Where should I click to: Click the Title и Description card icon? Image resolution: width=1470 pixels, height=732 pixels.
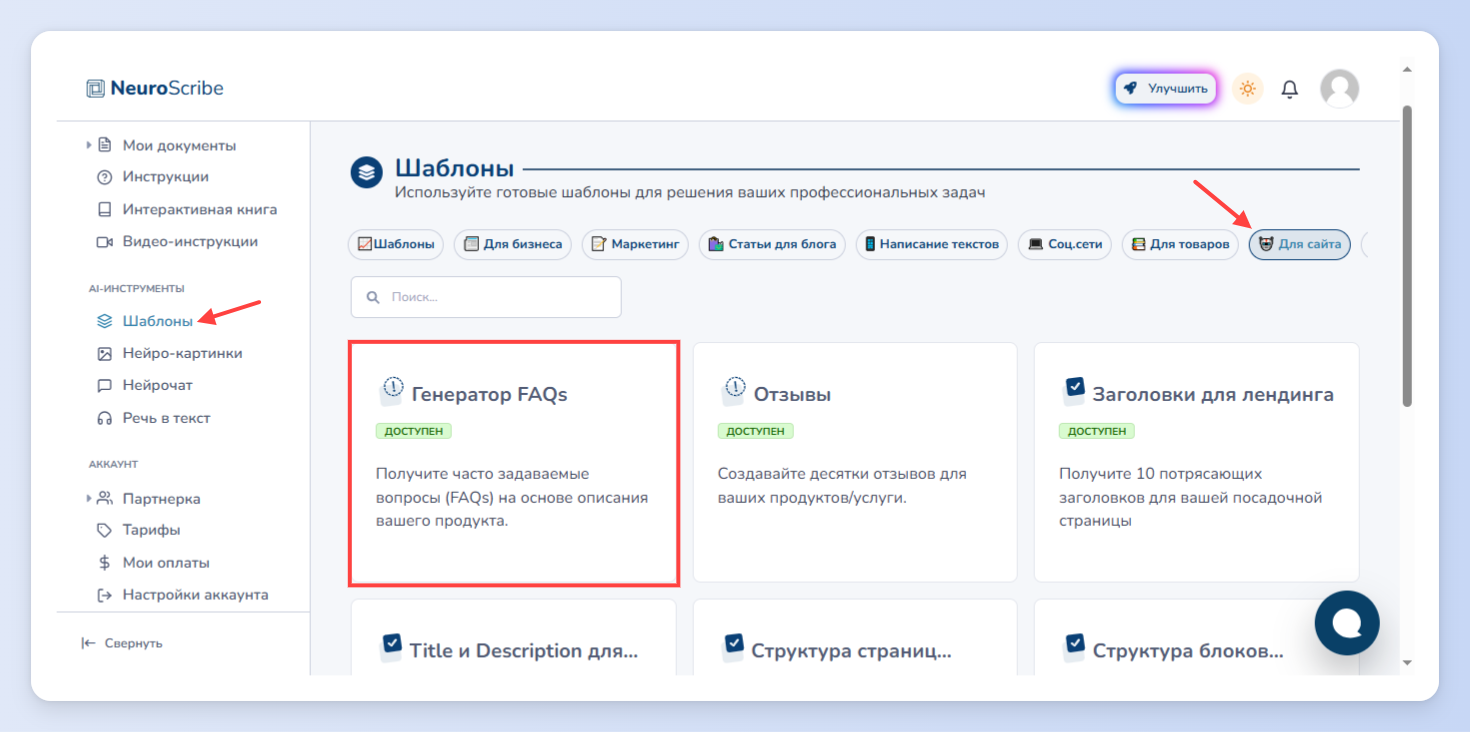[392, 647]
